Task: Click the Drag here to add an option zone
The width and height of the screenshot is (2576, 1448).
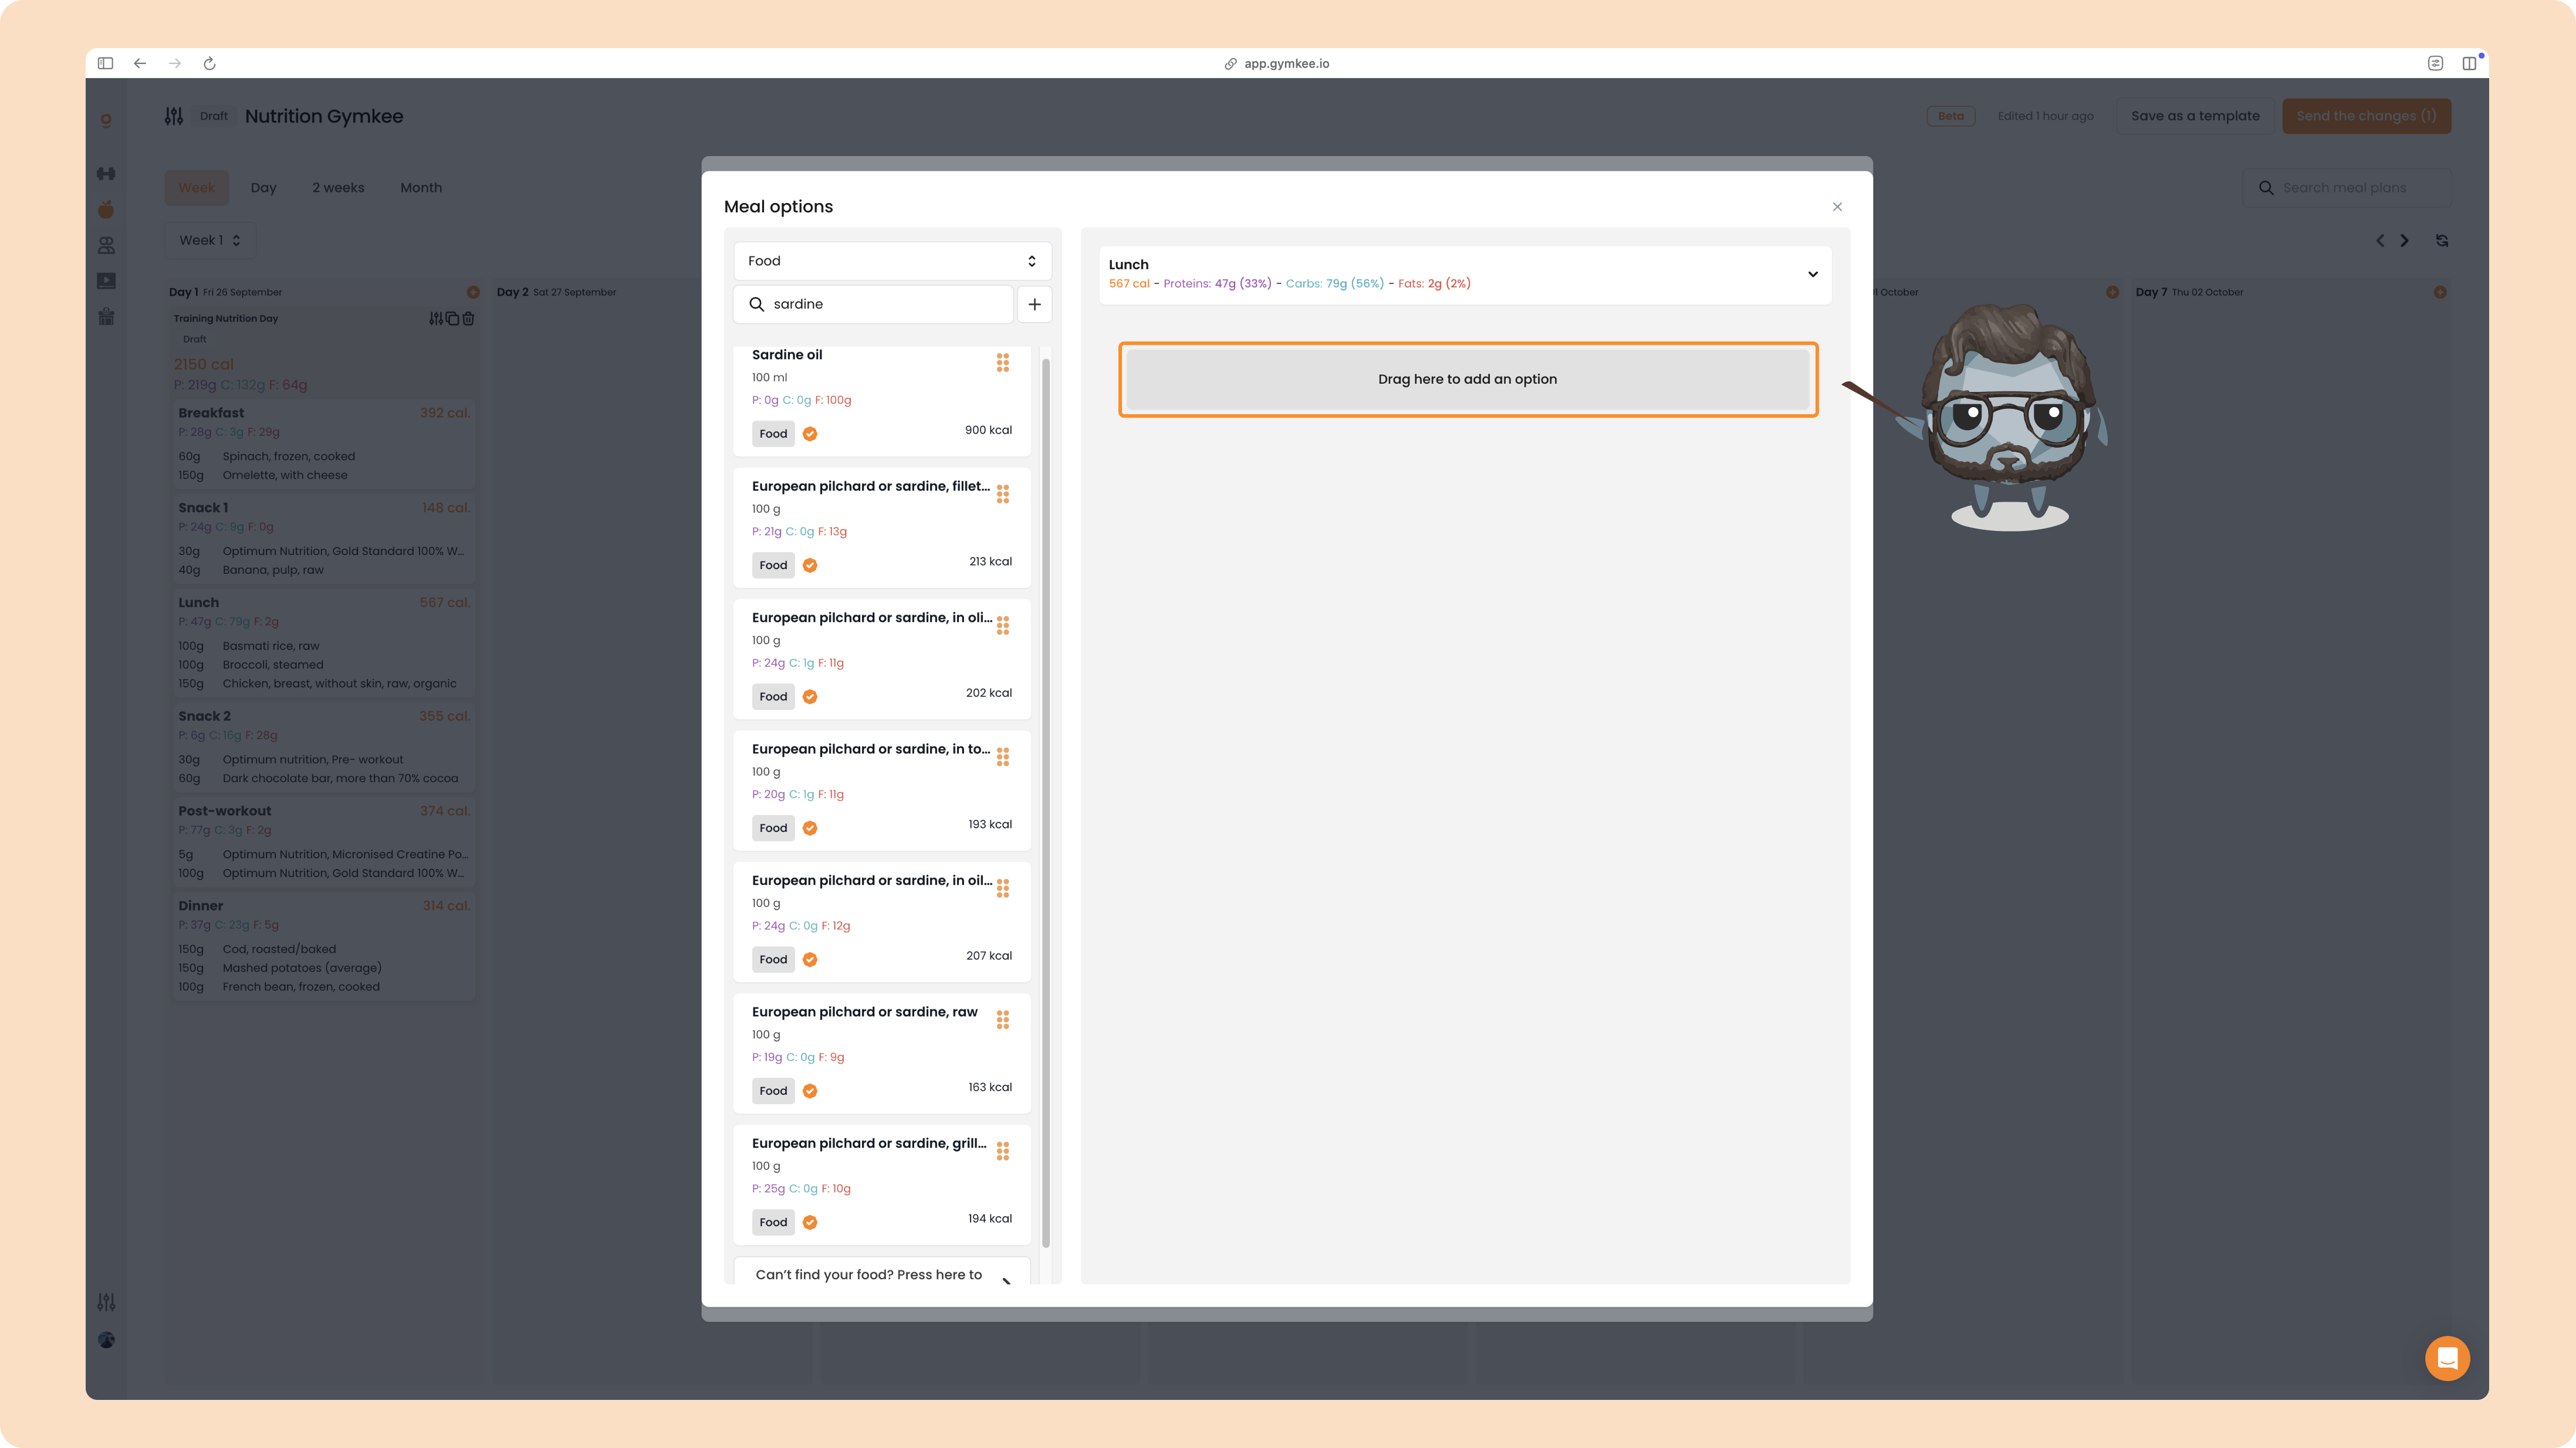Action: pyautogui.click(x=1467, y=379)
